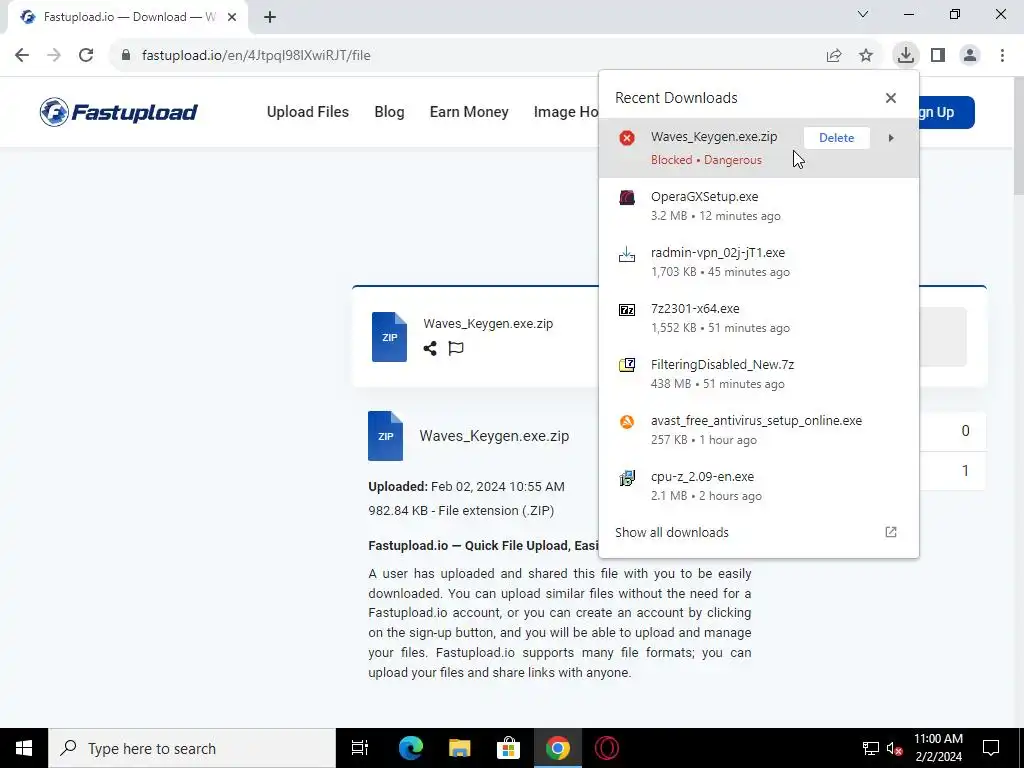
Task: Click the OperaGXSetup.exe download entry
Action: click(759, 206)
